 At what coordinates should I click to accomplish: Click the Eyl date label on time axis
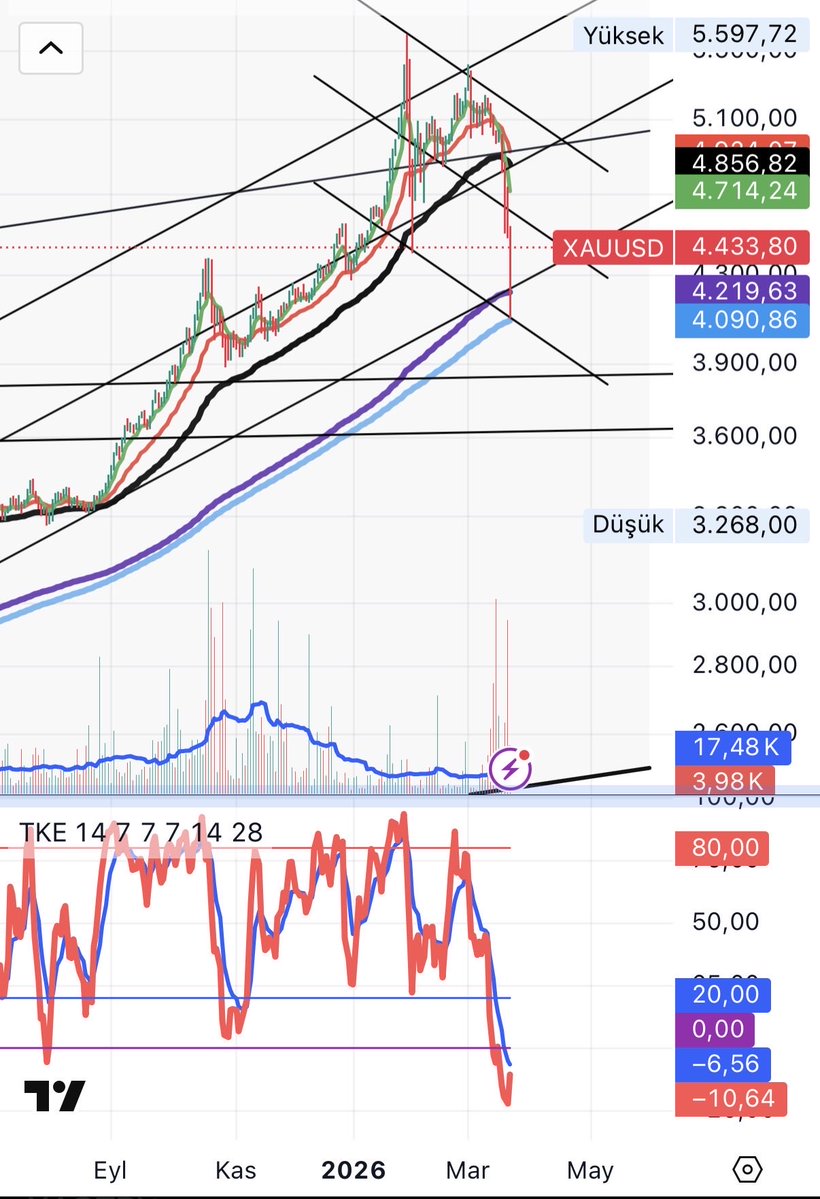coord(110,1170)
